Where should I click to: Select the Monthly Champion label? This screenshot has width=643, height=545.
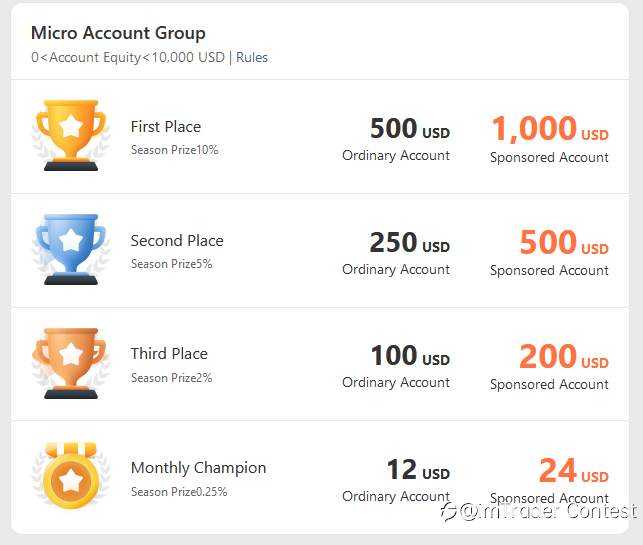(198, 468)
